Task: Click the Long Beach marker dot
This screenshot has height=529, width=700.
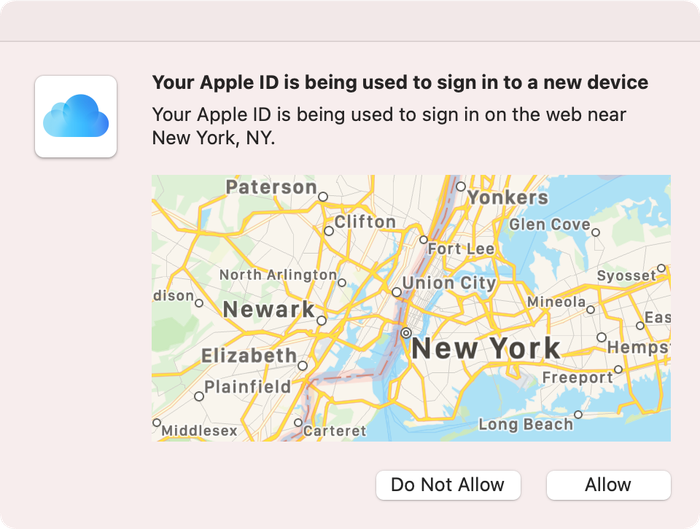Action: click(578, 414)
